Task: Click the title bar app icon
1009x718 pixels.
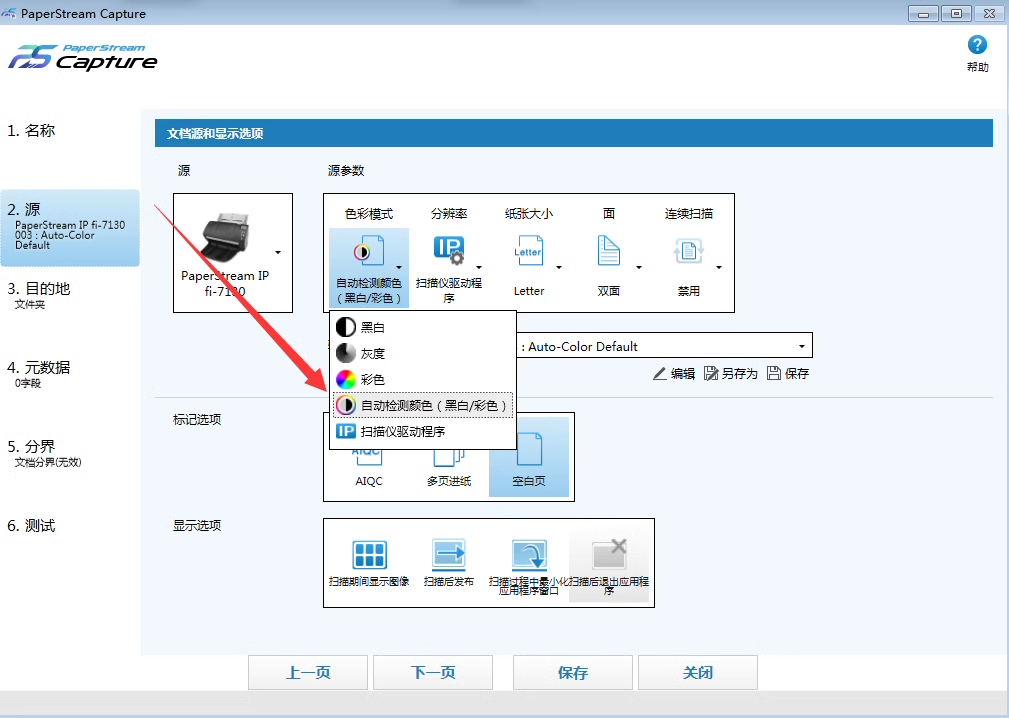Action: coord(9,13)
